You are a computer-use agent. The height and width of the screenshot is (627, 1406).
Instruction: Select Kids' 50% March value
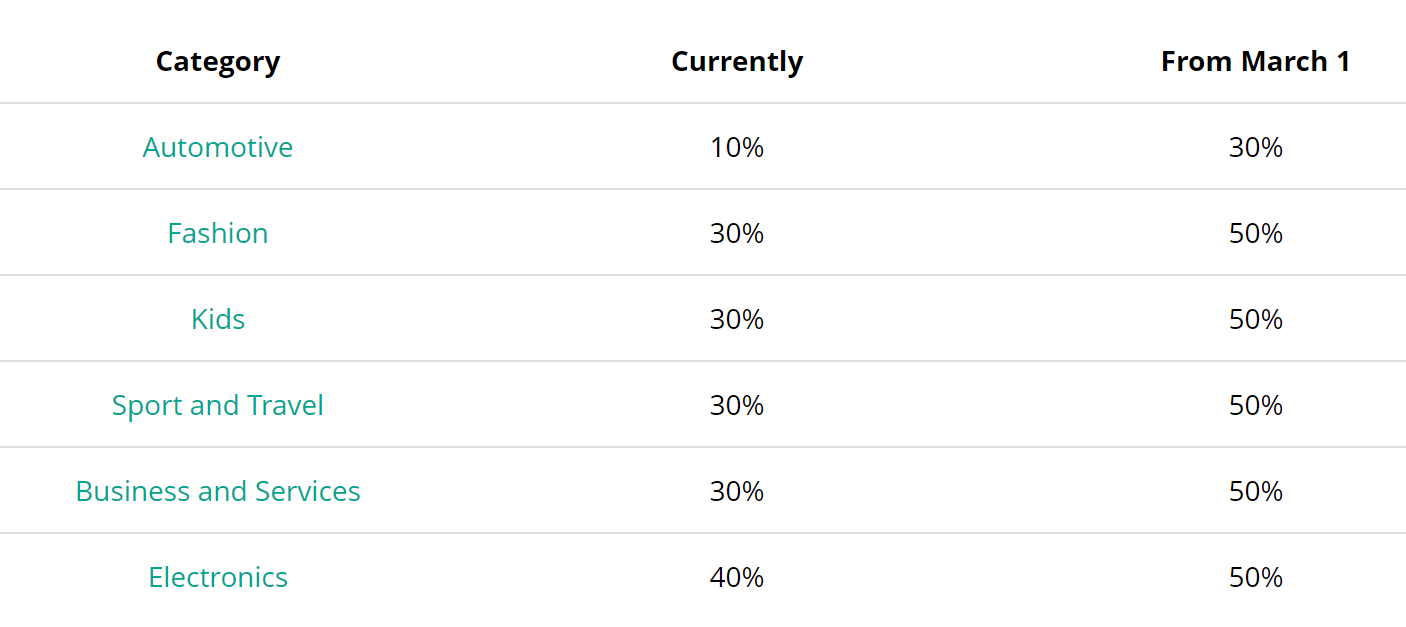click(1255, 319)
